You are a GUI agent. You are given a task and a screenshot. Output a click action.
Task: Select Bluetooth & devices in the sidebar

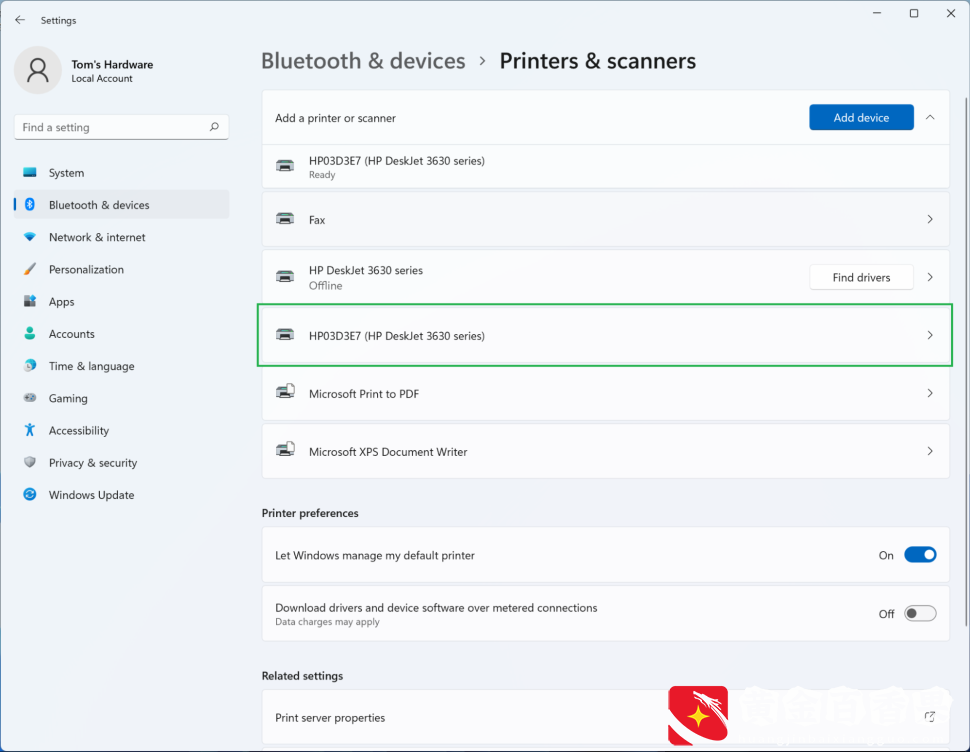tap(121, 205)
